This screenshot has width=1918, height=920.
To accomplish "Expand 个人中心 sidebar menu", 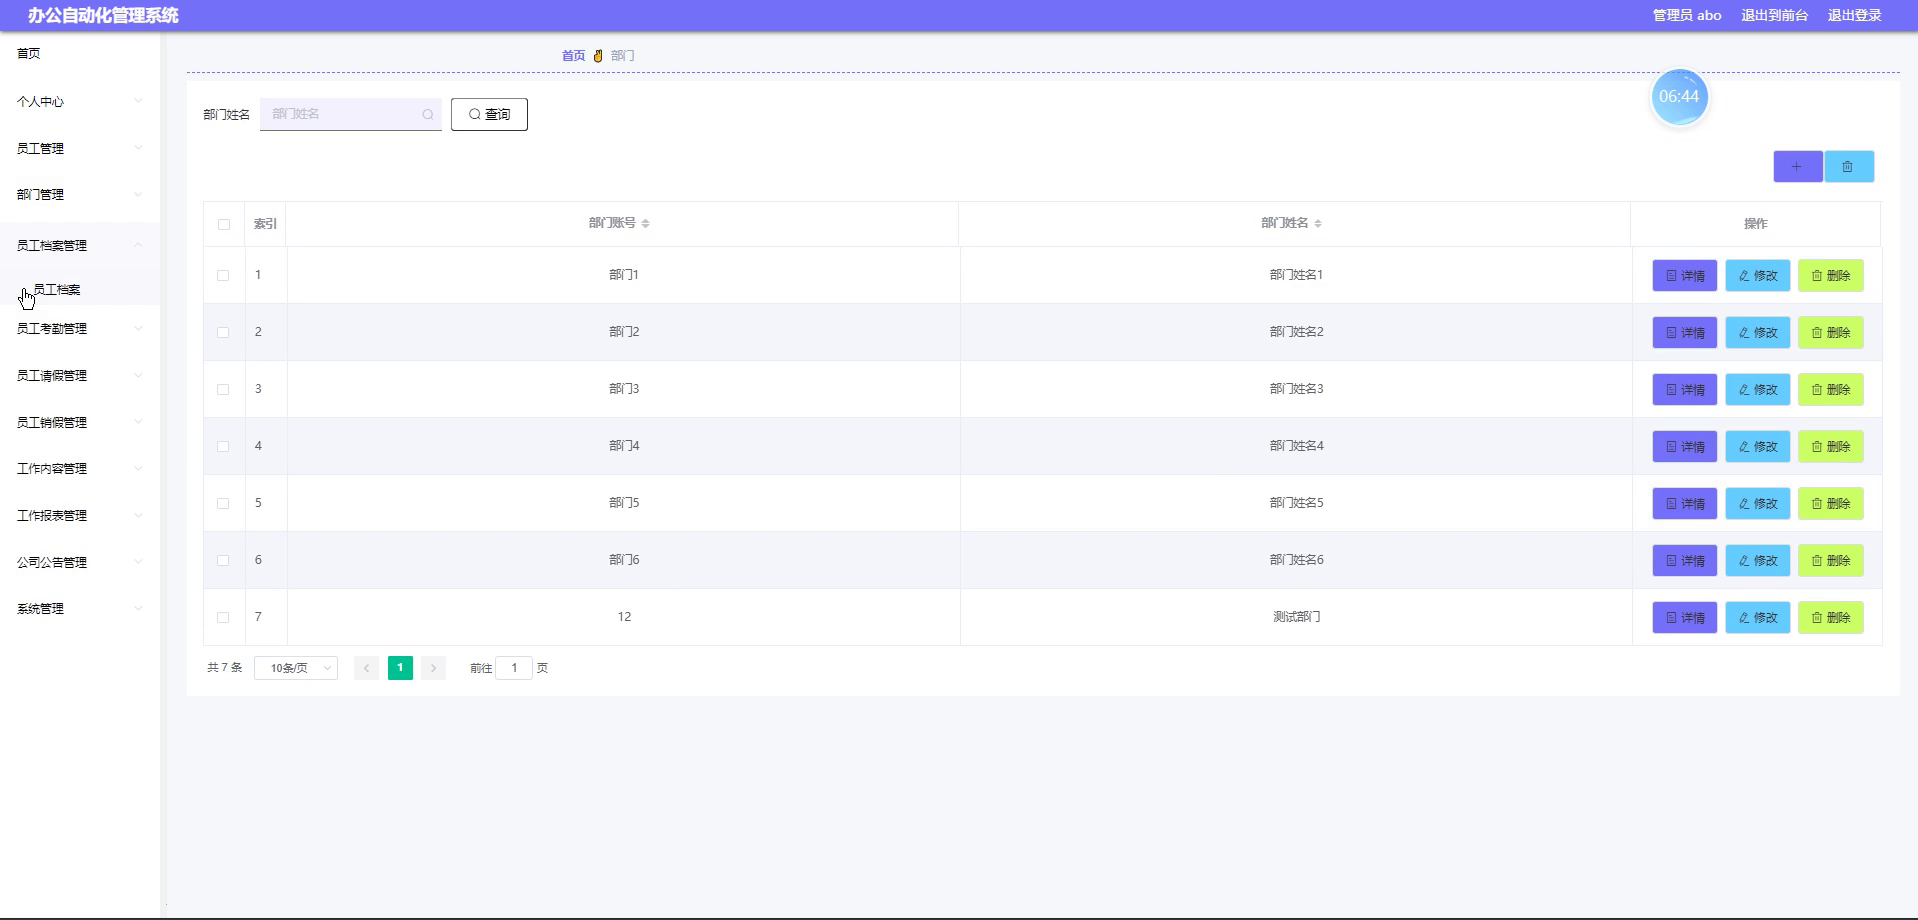I will [x=80, y=101].
